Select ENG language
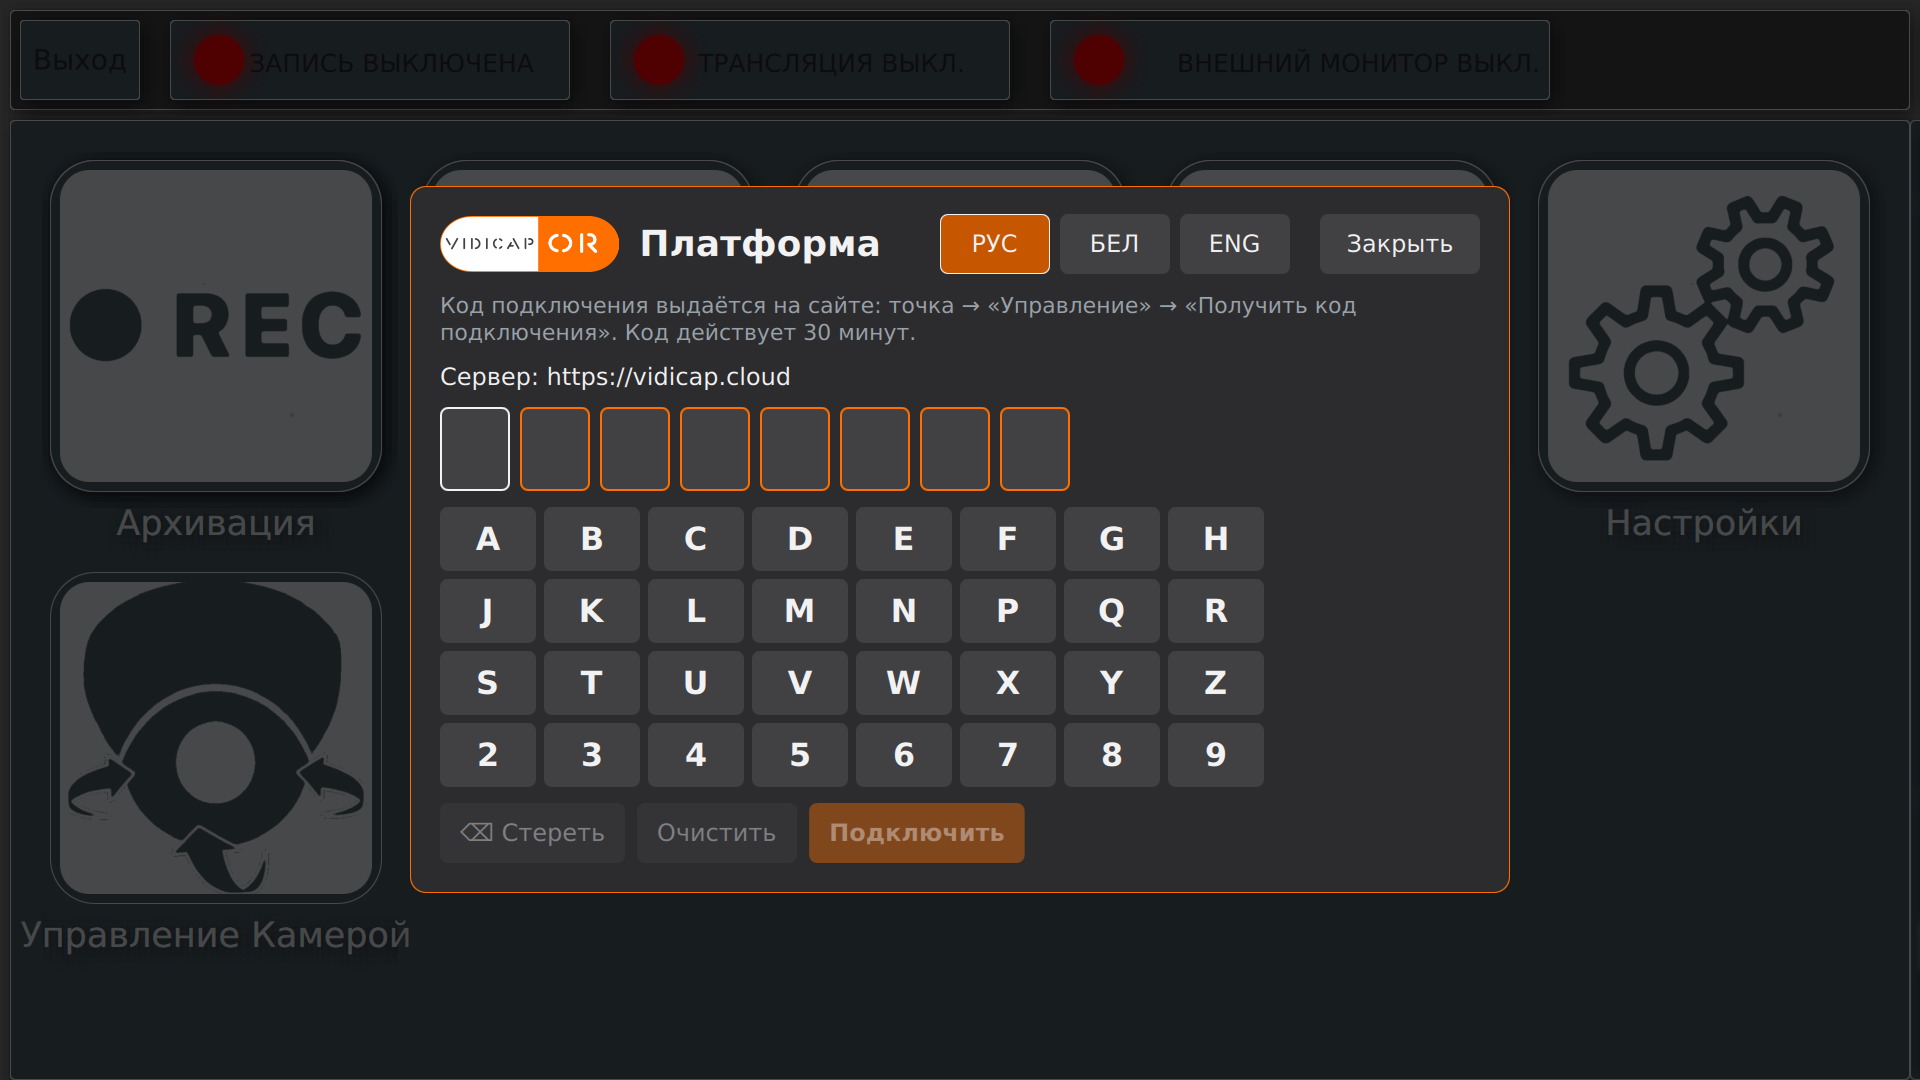1920x1080 pixels. (1235, 244)
